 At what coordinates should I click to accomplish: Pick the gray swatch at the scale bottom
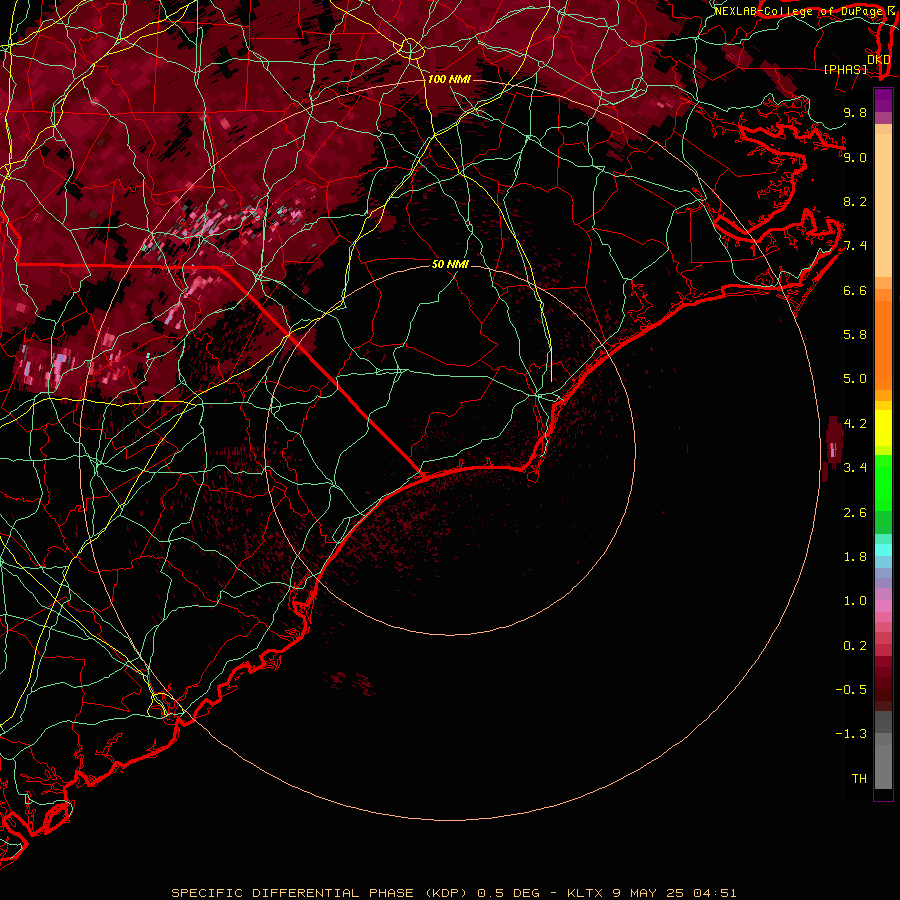click(x=883, y=767)
